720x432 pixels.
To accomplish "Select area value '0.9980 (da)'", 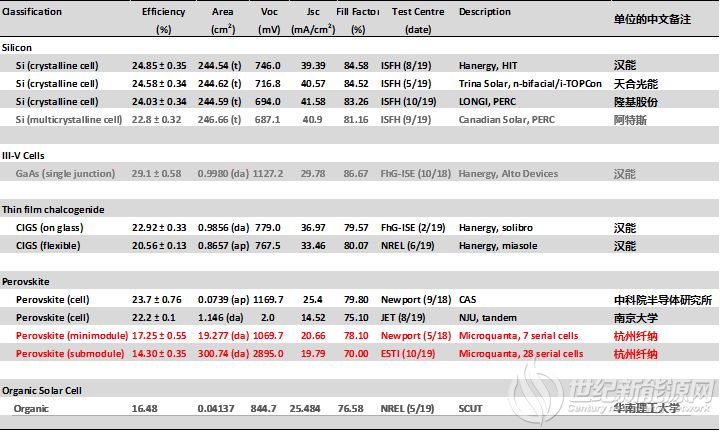I will point(223,174).
